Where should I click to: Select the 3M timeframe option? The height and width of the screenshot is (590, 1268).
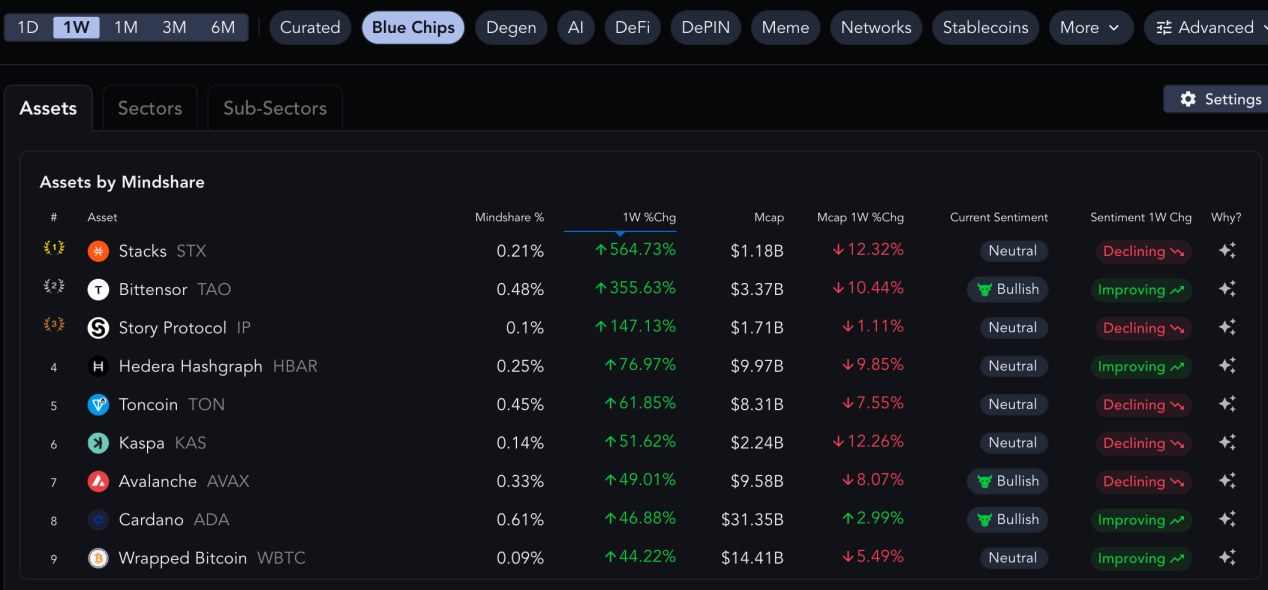tap(174, 27)
